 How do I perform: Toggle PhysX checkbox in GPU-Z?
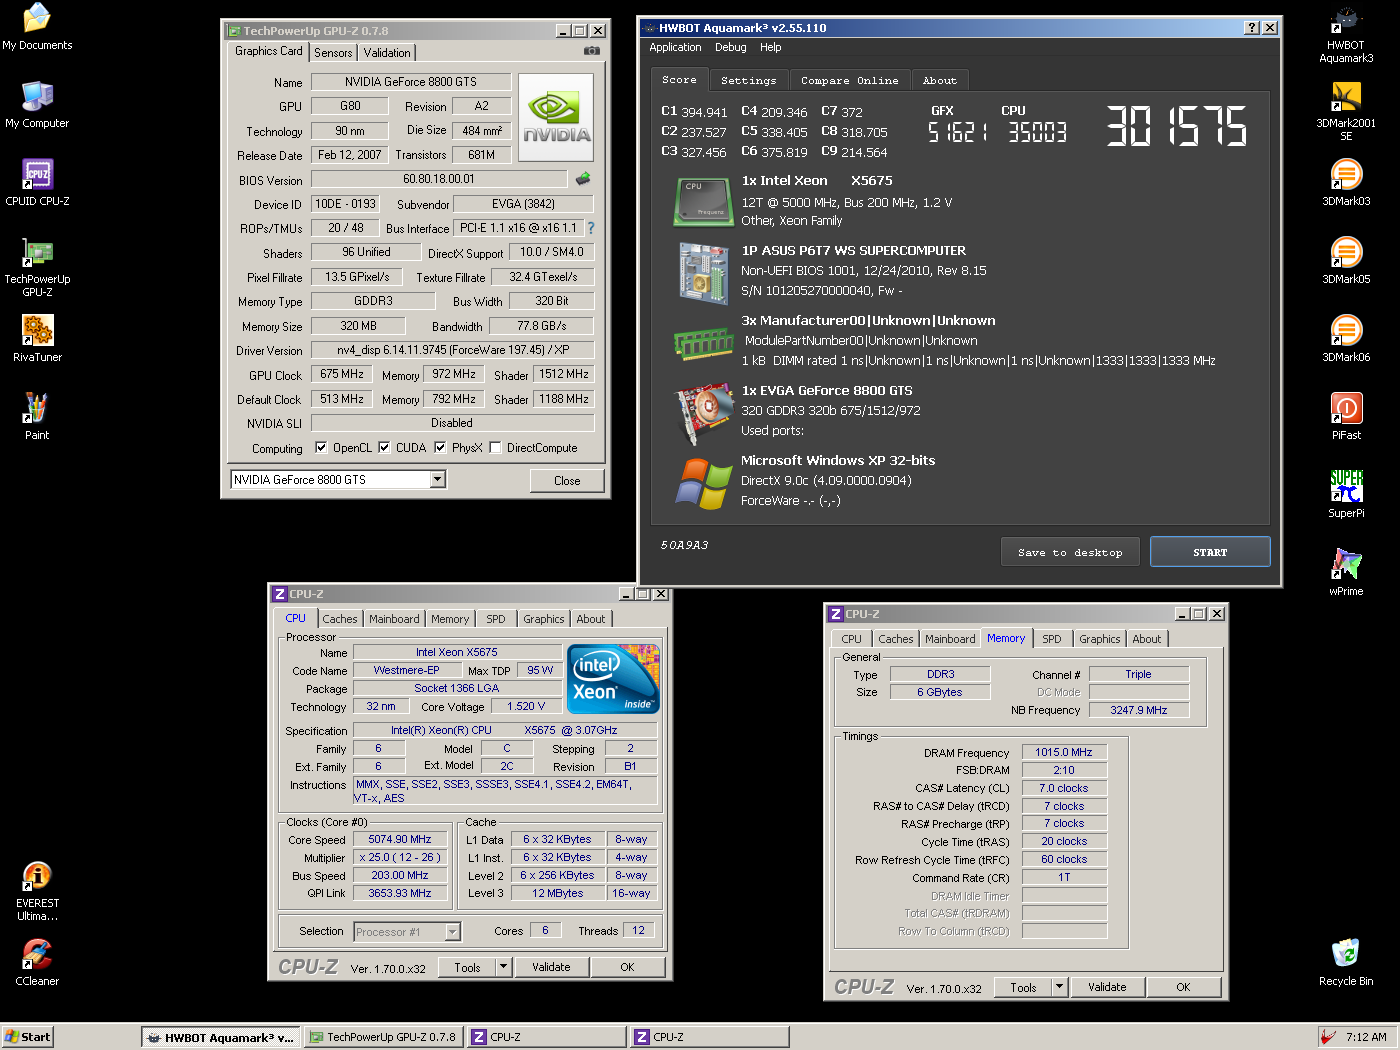click(x=440, y=448)
